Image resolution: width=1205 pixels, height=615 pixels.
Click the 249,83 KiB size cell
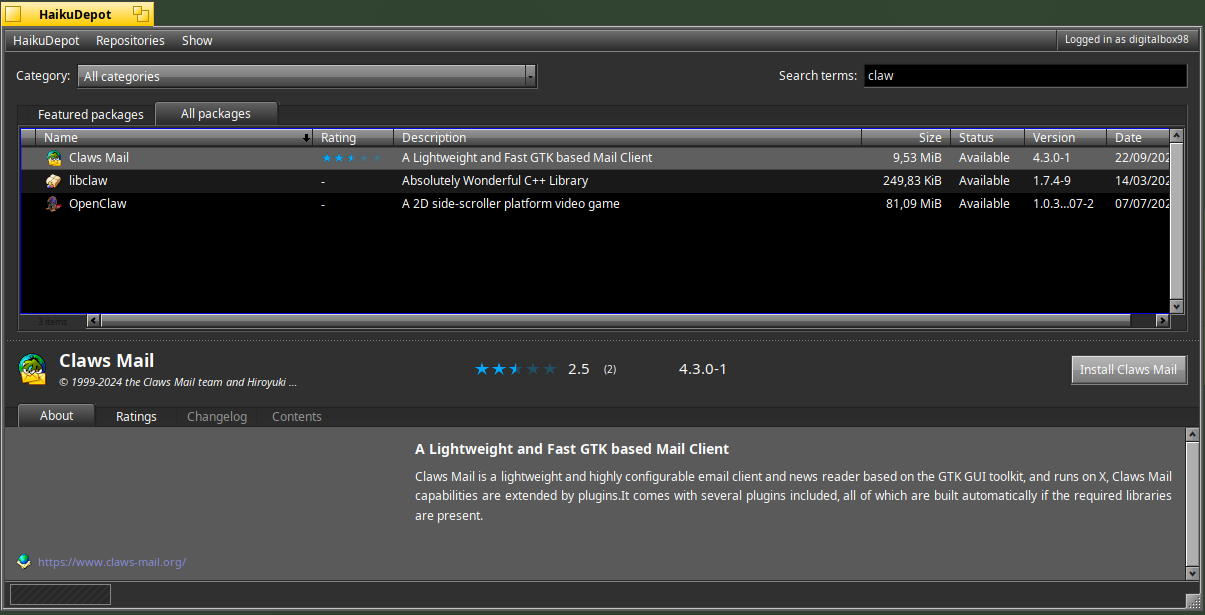912,181
